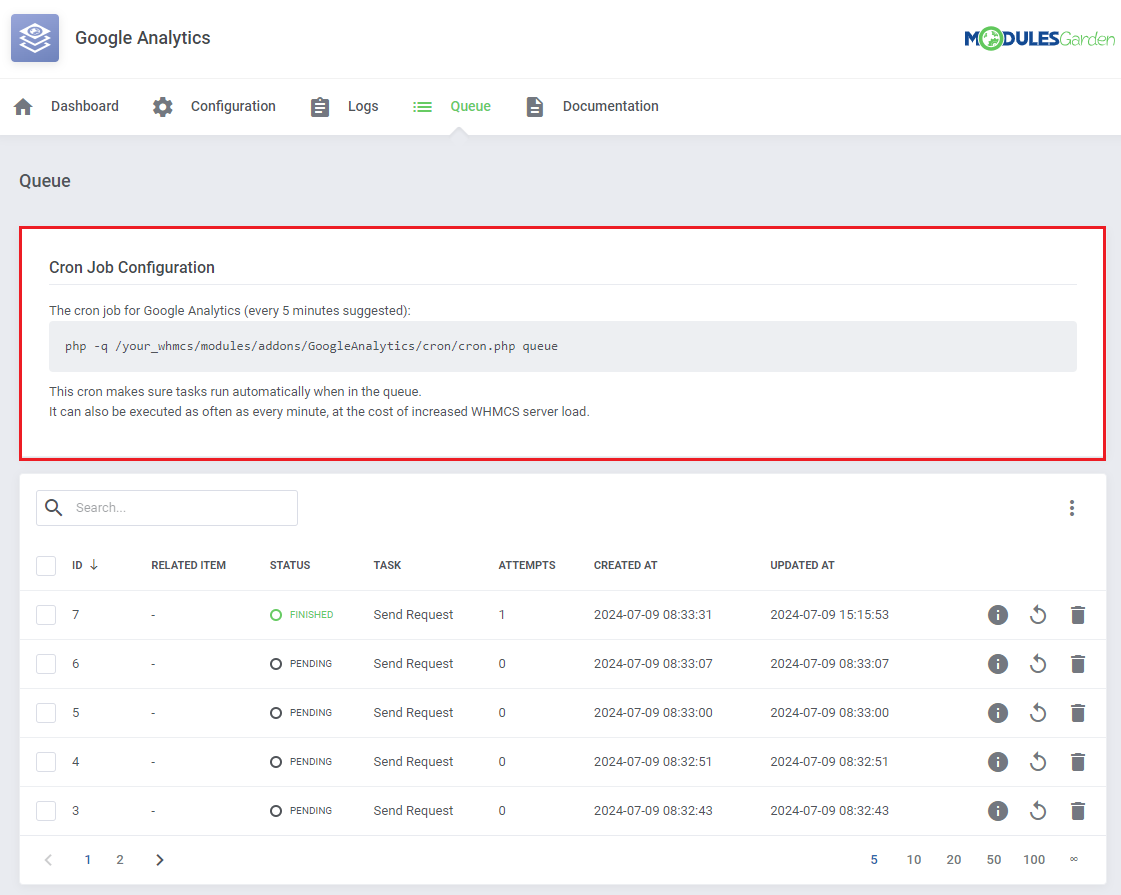Show info for task ID 3
Viewport: 1121px width, 895px height.
click(x=998, y=811)
